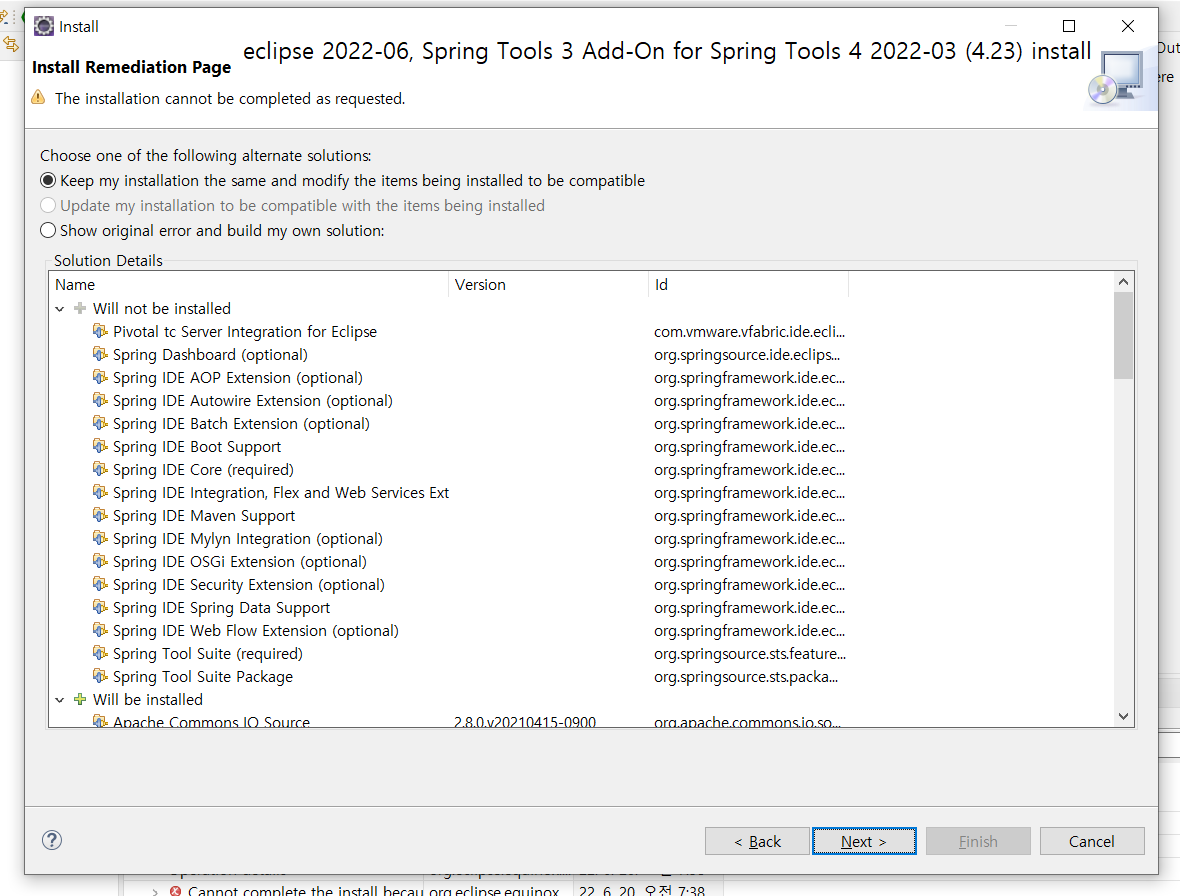Click feature icon of Apache Commons IO Source
Image resolution: width=1180 pixels, height=896 pixels.
tap(100, 721)
